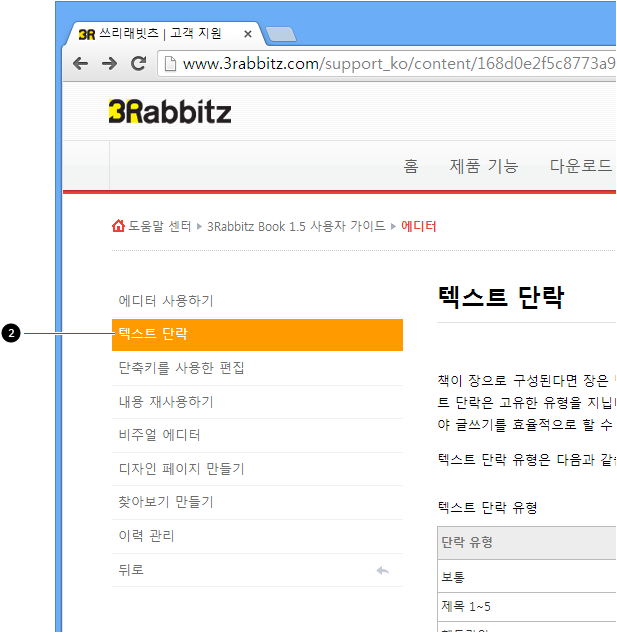Screen dimensions: 617x633
Task: Click the address bar URL field
Action: click(397, 64)
